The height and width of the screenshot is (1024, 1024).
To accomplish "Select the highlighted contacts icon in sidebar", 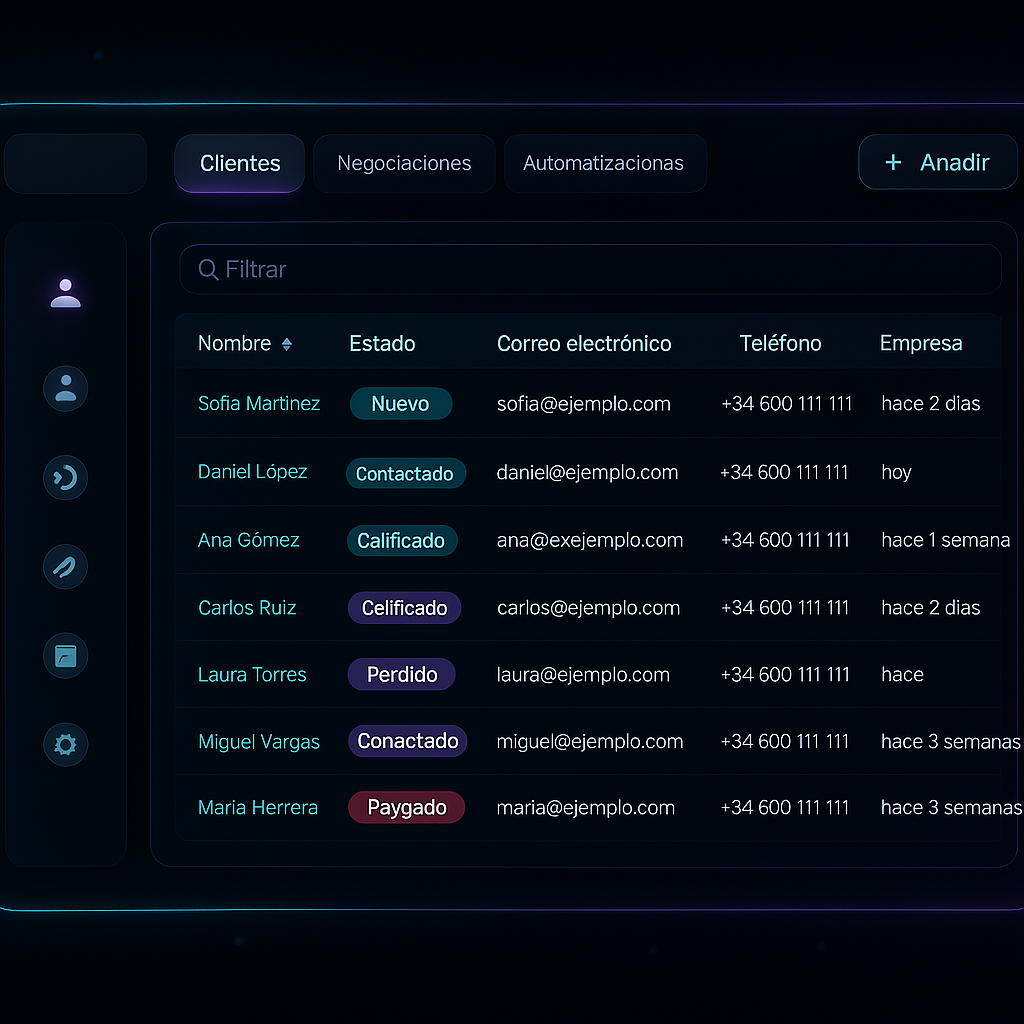I will point(65,292).
